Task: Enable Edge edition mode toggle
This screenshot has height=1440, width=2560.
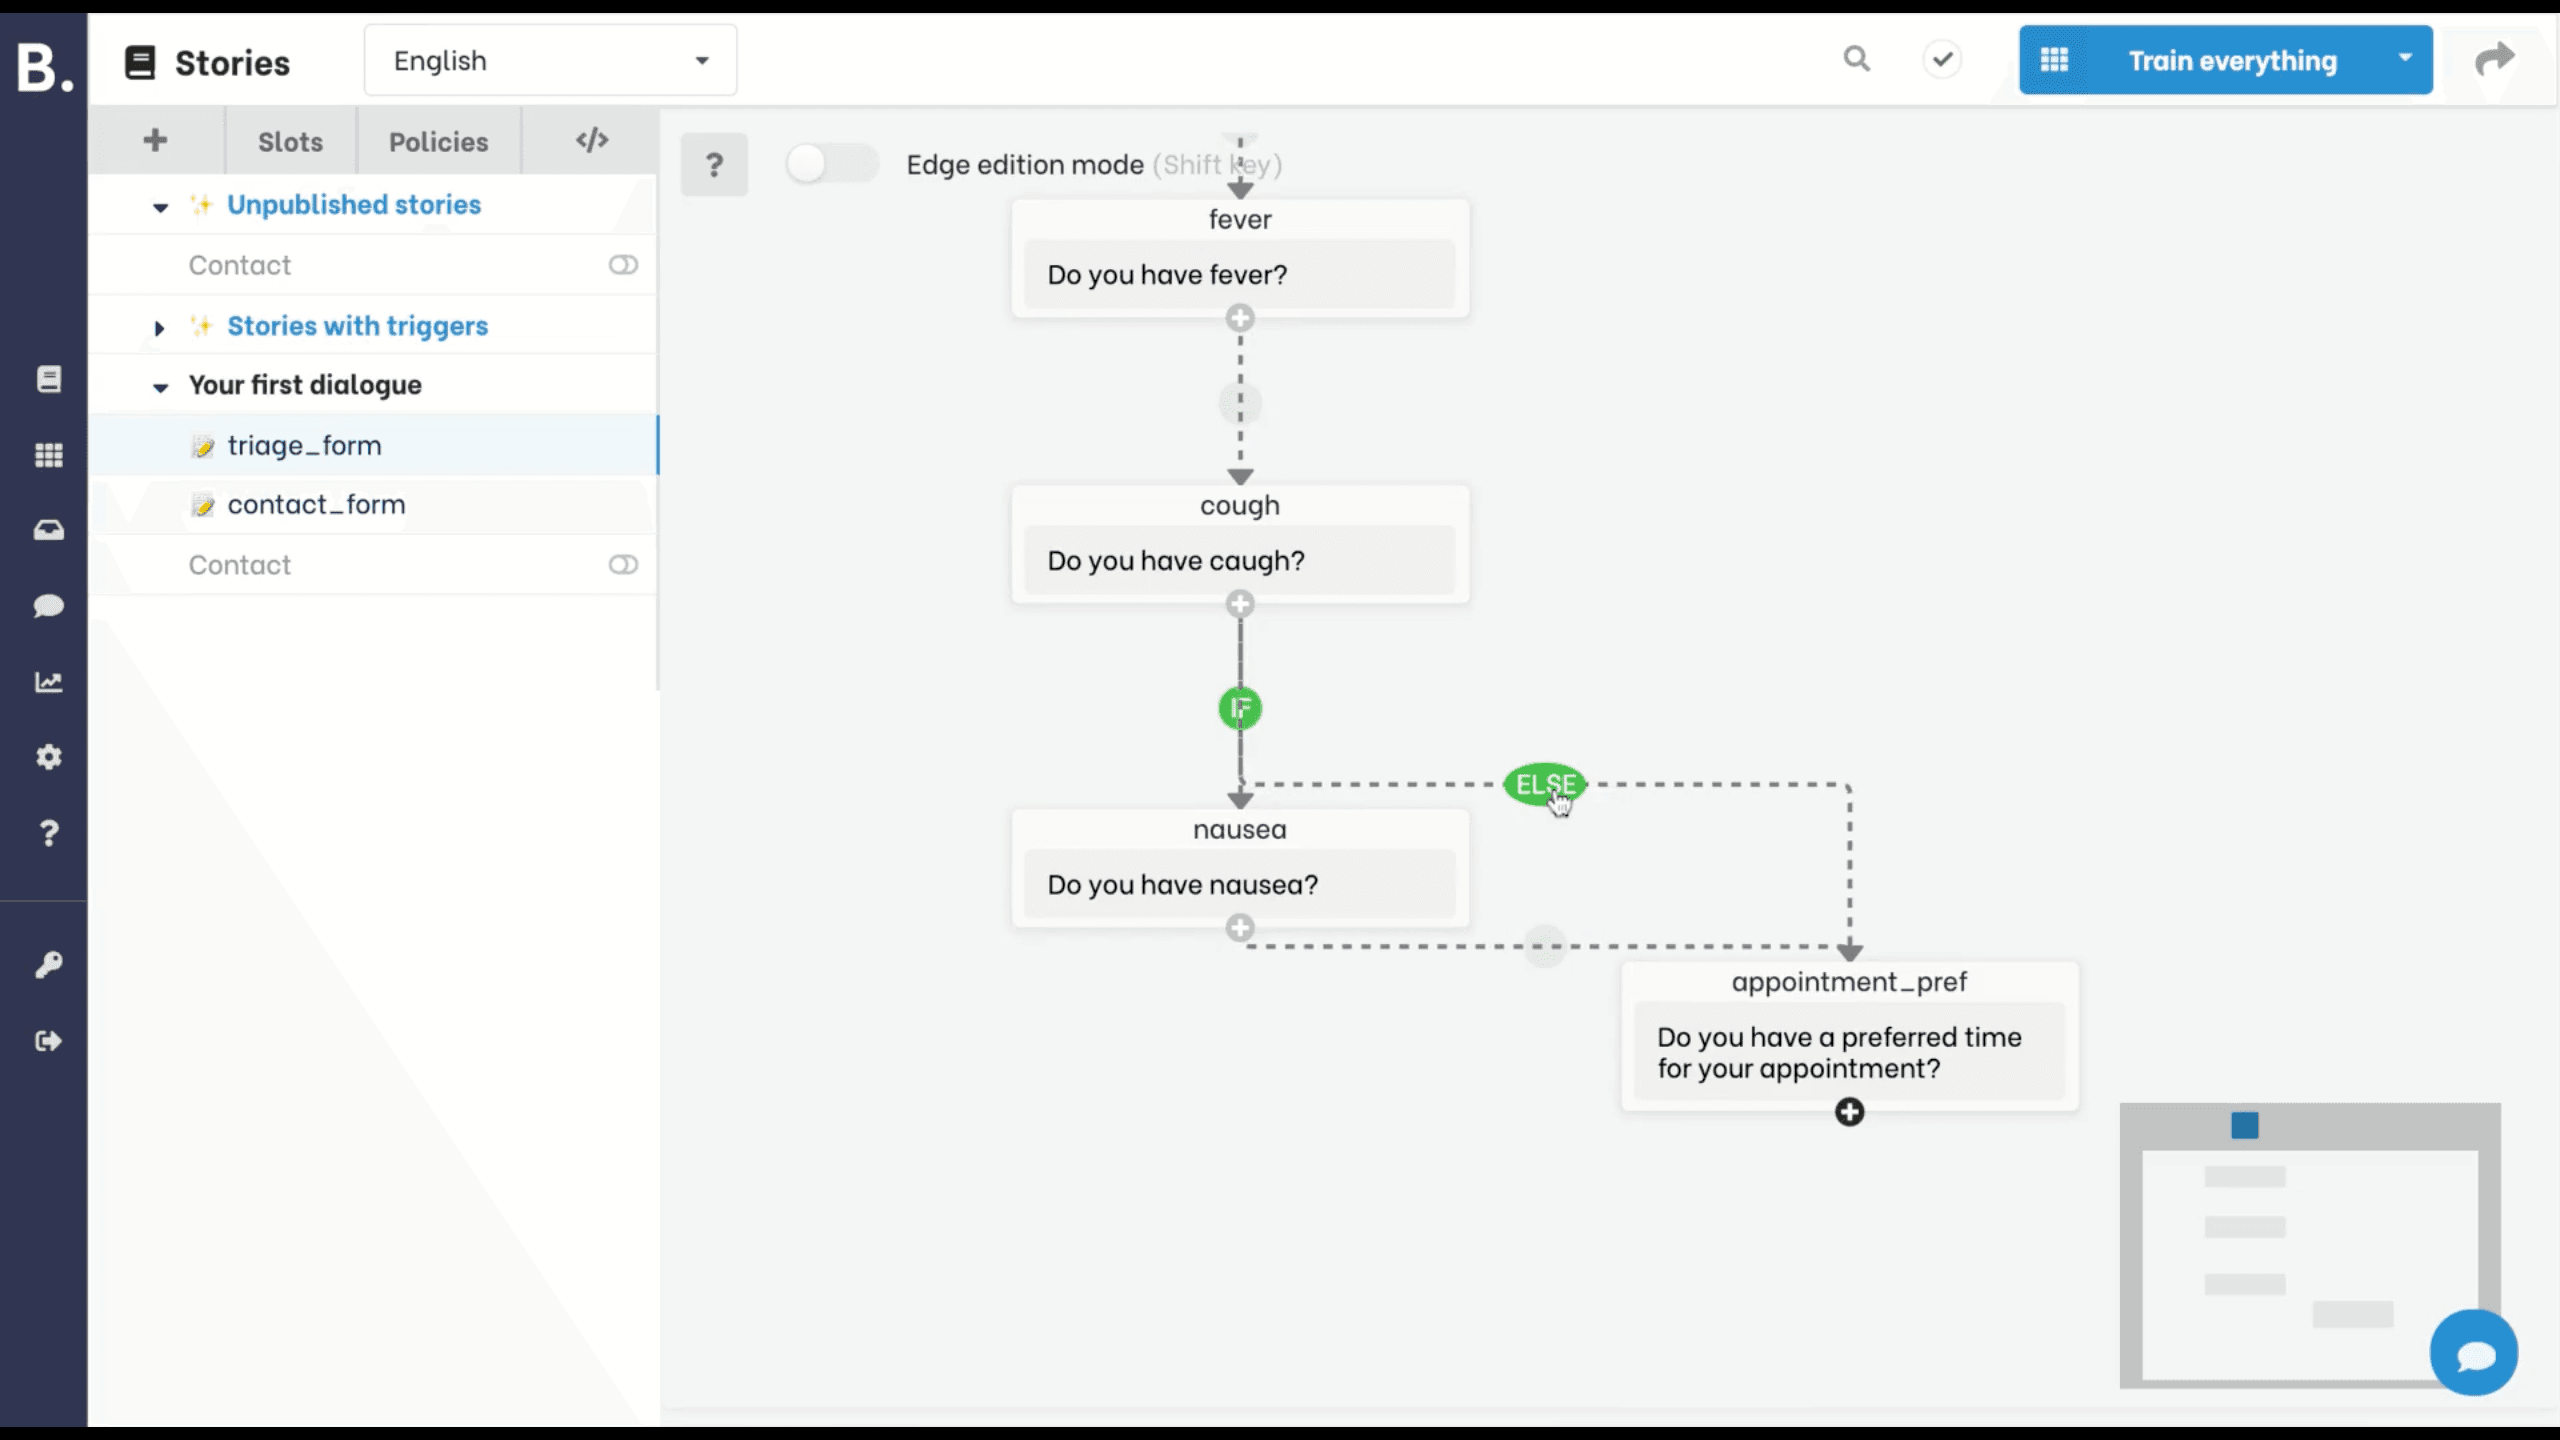Action: point(831,163)
